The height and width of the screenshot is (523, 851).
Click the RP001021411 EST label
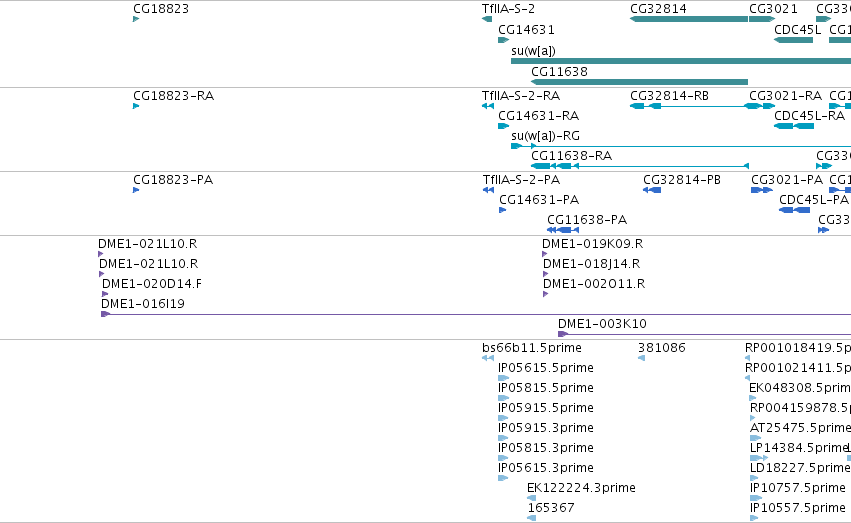798,368
